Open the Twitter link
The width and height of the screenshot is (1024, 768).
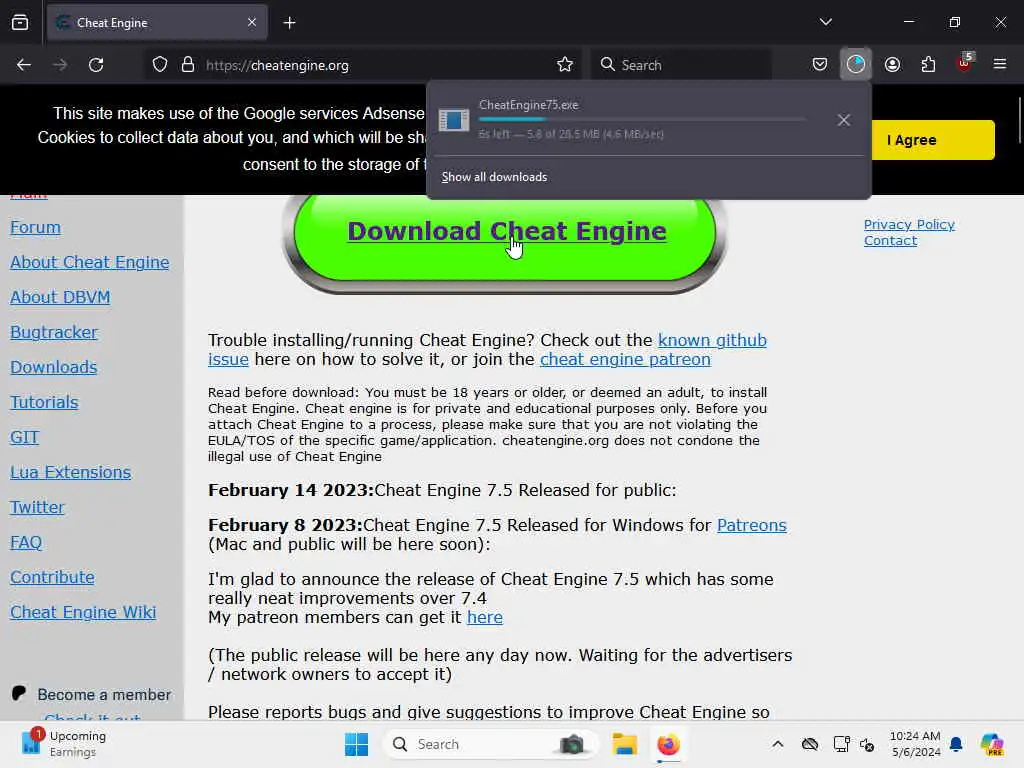coord(37,507)
